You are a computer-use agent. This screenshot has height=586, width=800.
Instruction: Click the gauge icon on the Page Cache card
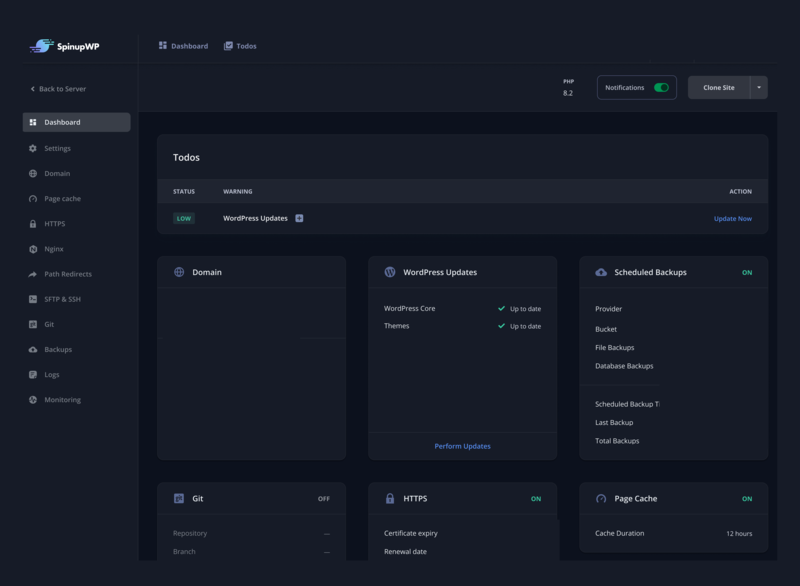[x=601, y=498]
